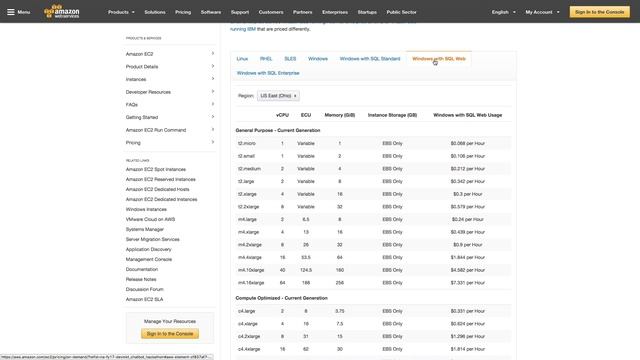Open the Solutions menu item
This screenshot has height=360, width=640.
tap(155, 12)
